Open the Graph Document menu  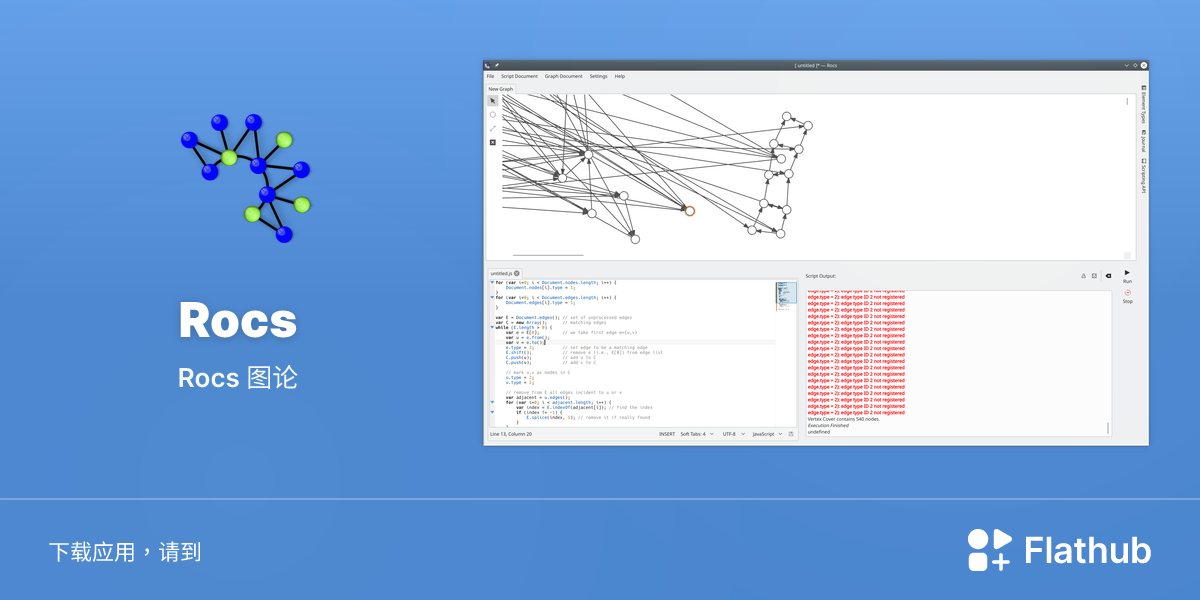[x=564, y=76]
